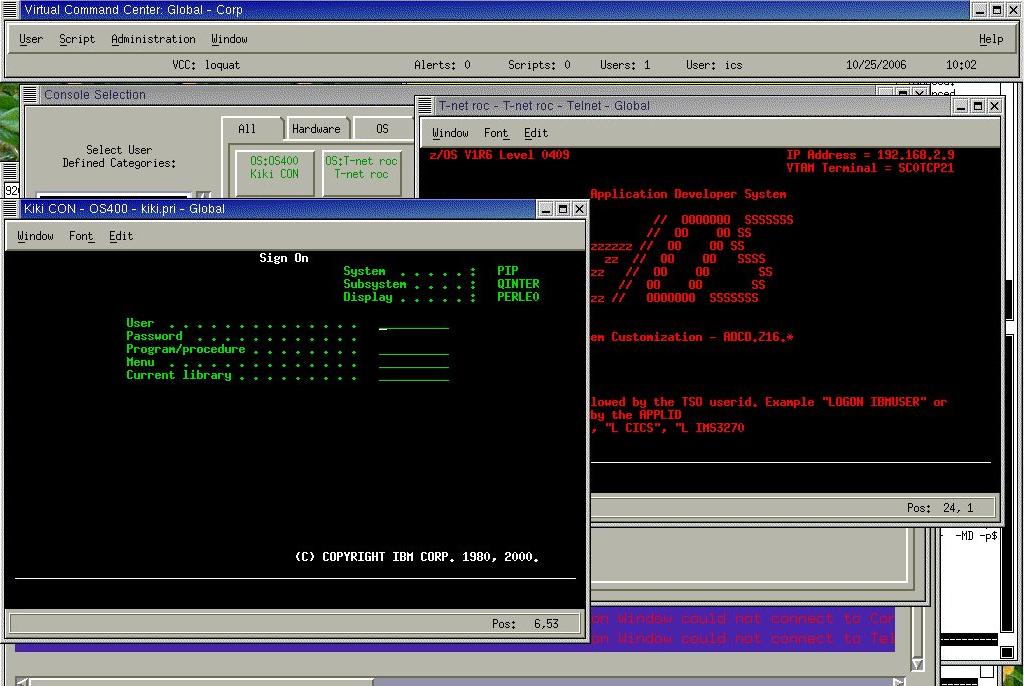The height and width of the screenshot is (686, 1024).
Task: Close the Kiki CON window
Action: 579,209
